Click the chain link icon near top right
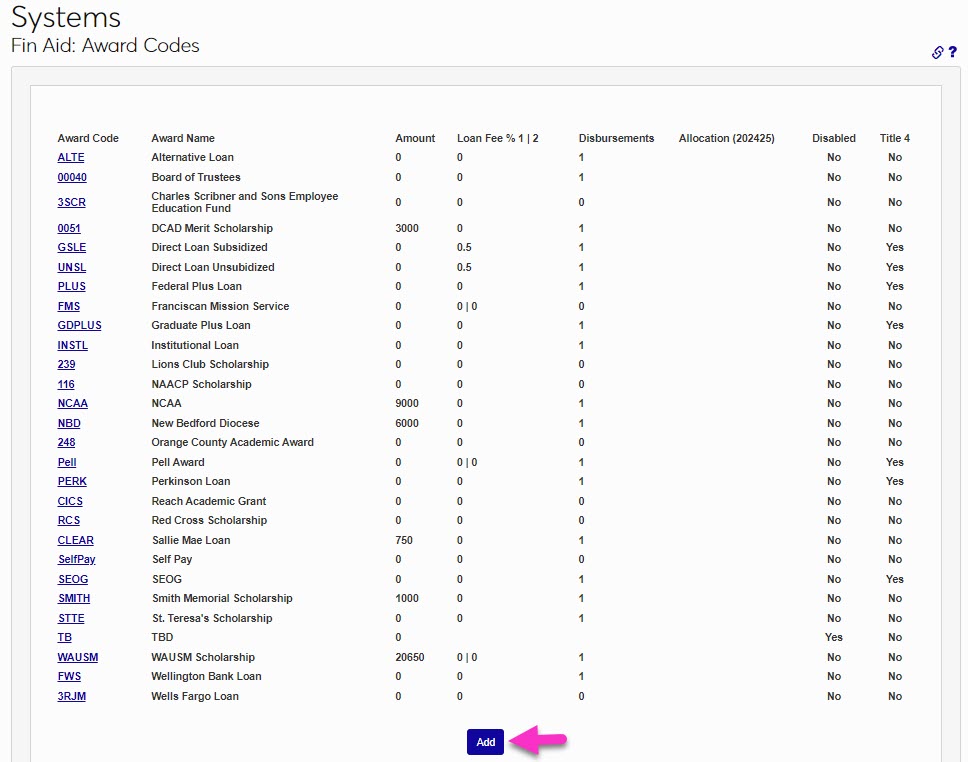Screen dimensions: 968x762 (936, 53)
